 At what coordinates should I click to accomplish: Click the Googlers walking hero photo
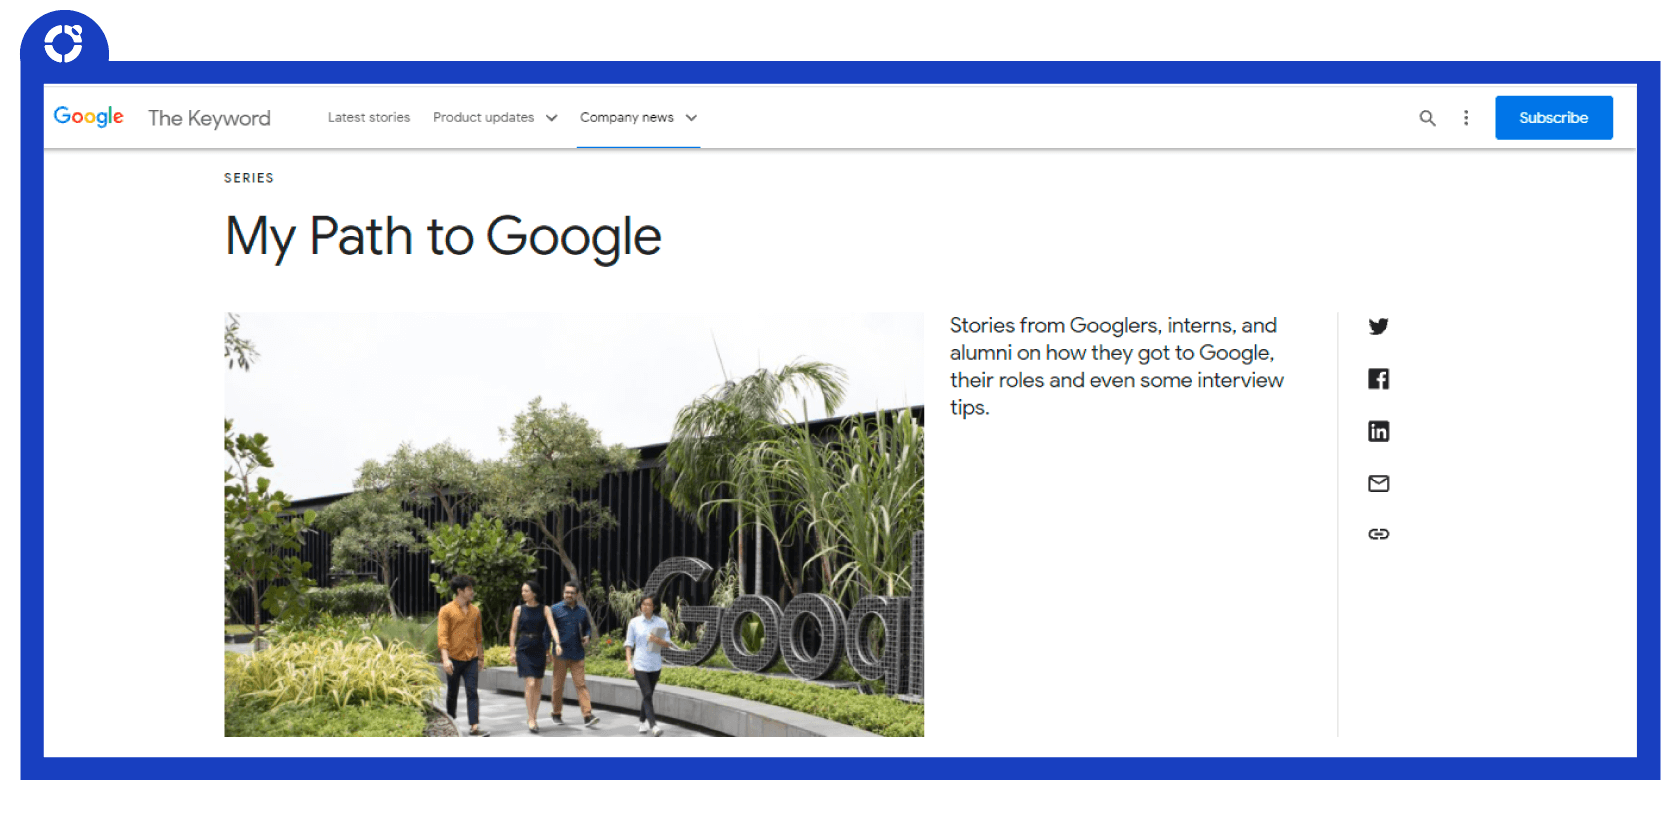click(573, 525)
